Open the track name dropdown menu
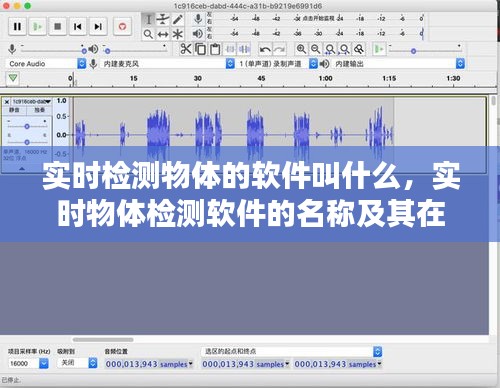This screenshot has height=388, width=500. coord(32,102)
